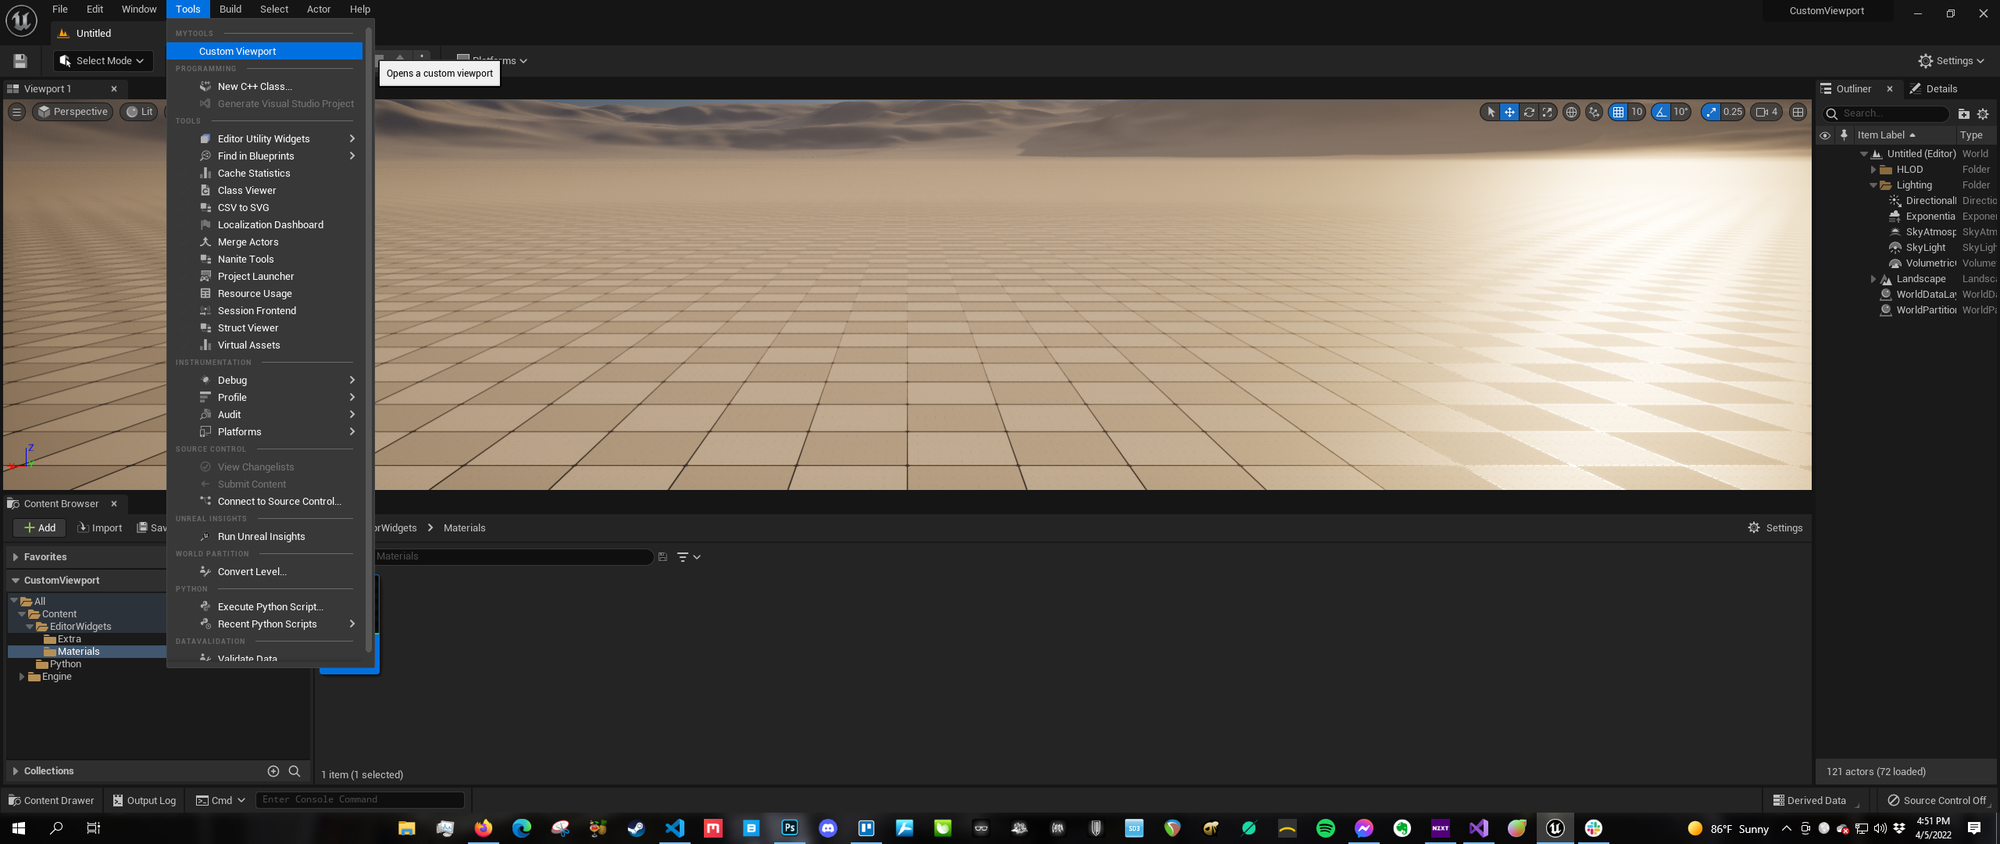The width and height of the screenshot is (2000, 844).
Task: Open the surface snapping options icon
Action: pos(1594,112)
